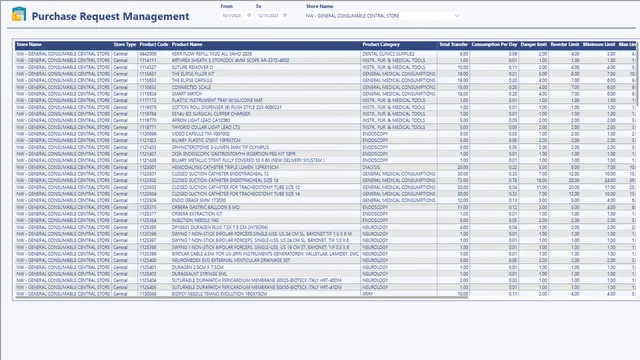
Task: Select BIPOLAR CABLE 4.5M product cell
Action: click(x=265, y=254)
